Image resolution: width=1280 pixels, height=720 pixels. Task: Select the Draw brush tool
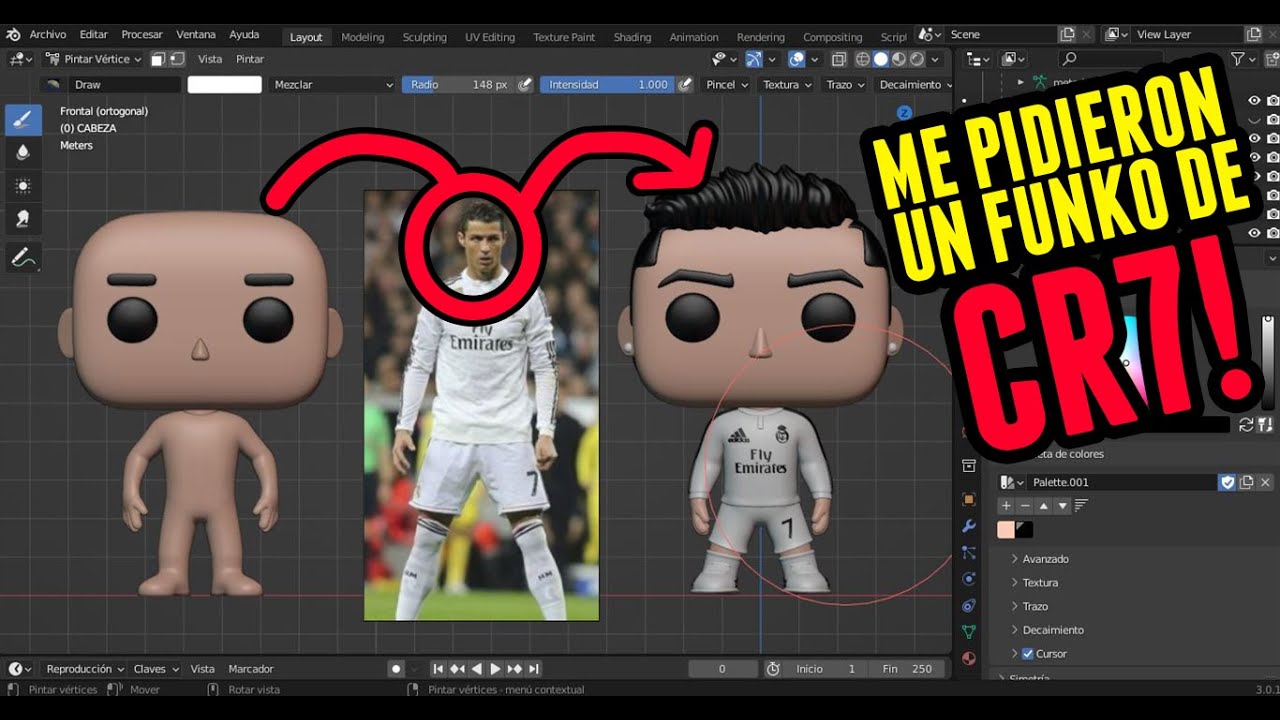(23, 121)
